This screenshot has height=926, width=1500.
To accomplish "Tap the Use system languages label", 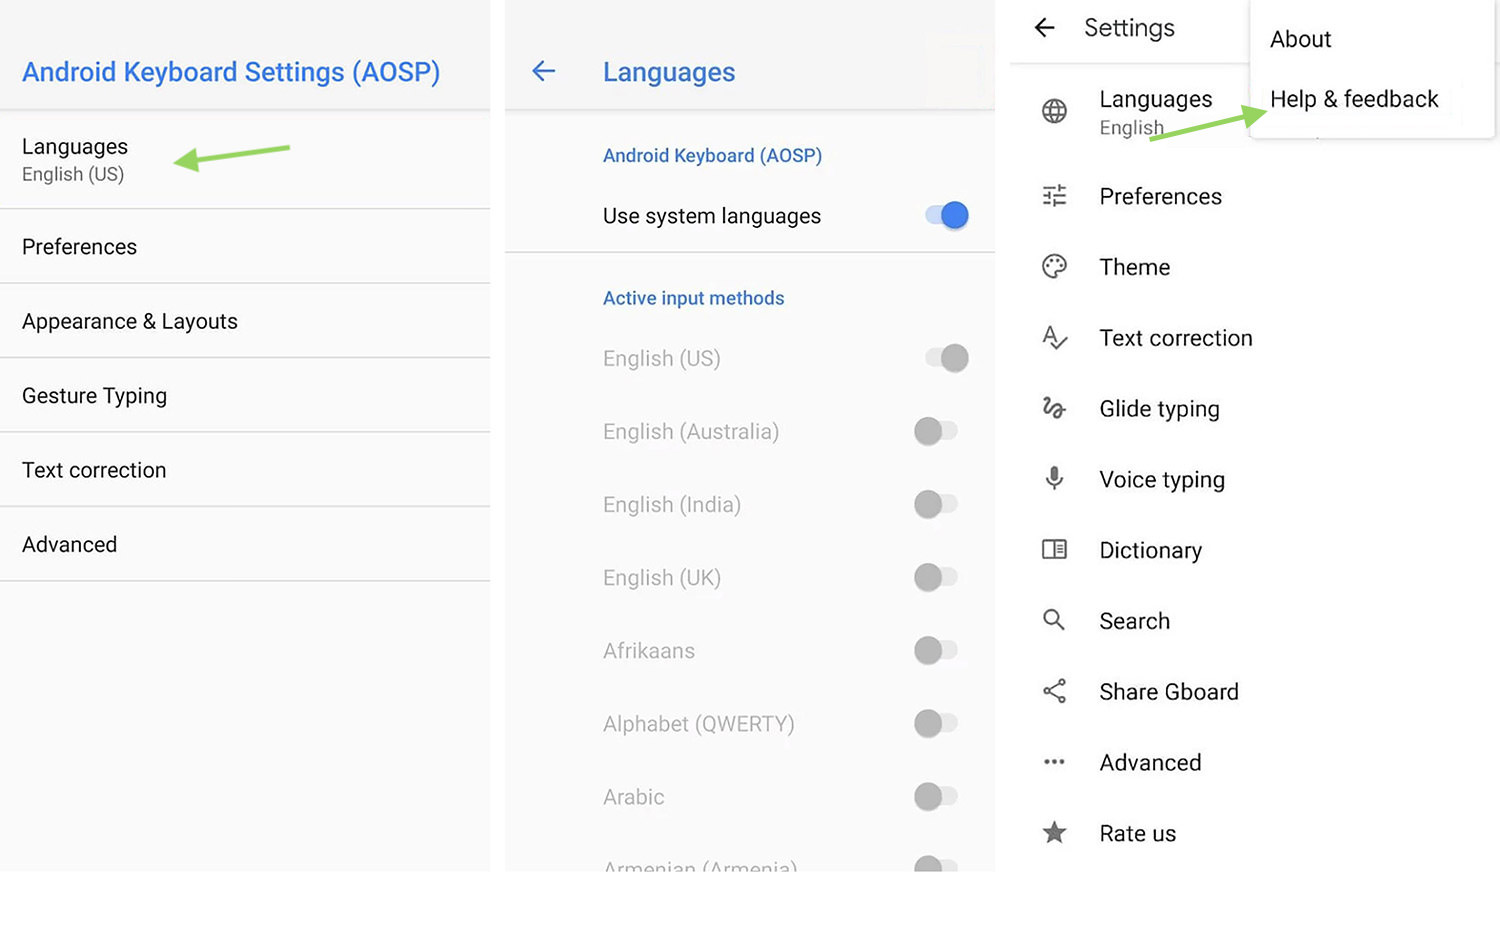I will (x=711, y=216).
